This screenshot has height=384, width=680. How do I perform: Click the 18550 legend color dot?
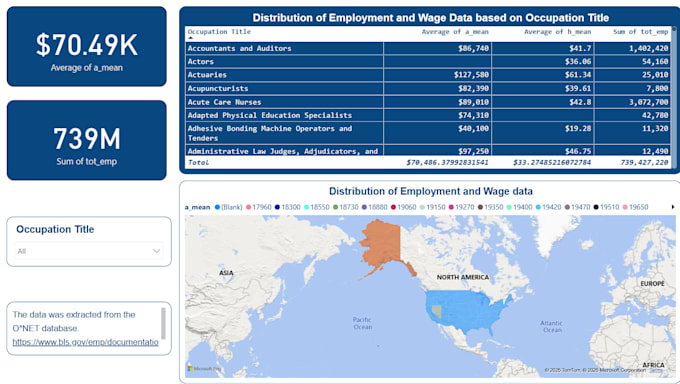tap(306, 207)
